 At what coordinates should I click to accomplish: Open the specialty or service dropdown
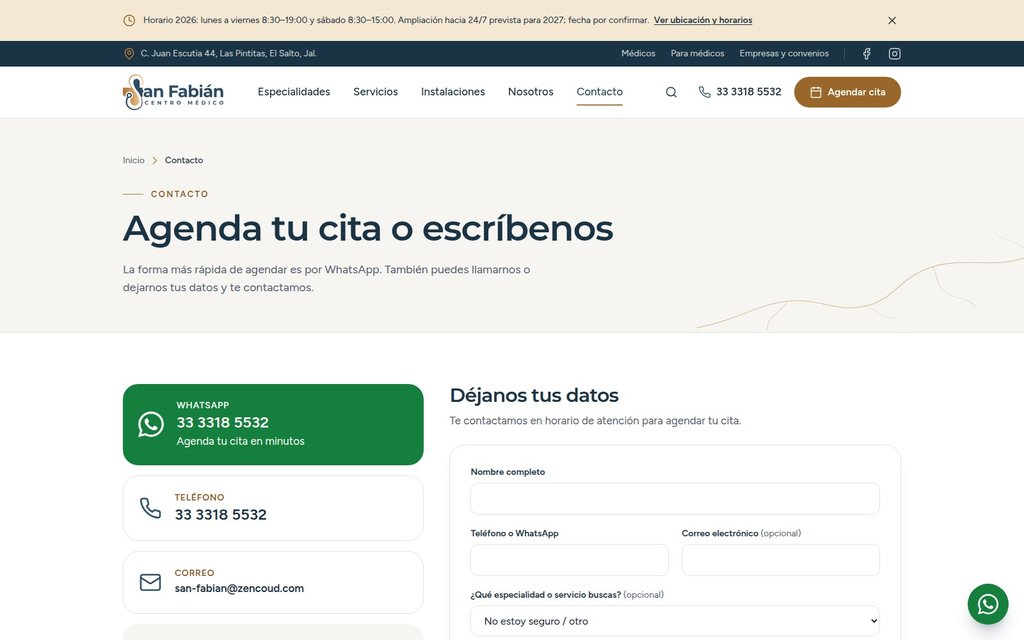point(675,621)
